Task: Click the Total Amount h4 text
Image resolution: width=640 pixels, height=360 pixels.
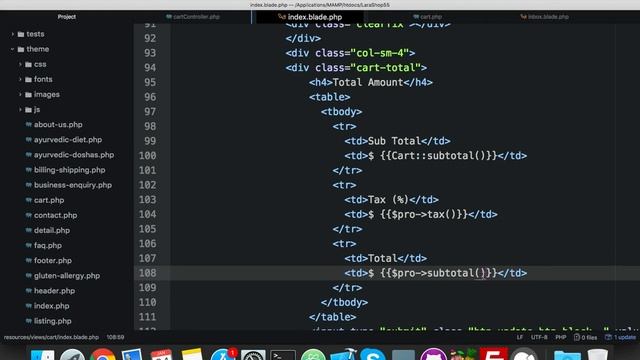Action: (x=368, y=82)
